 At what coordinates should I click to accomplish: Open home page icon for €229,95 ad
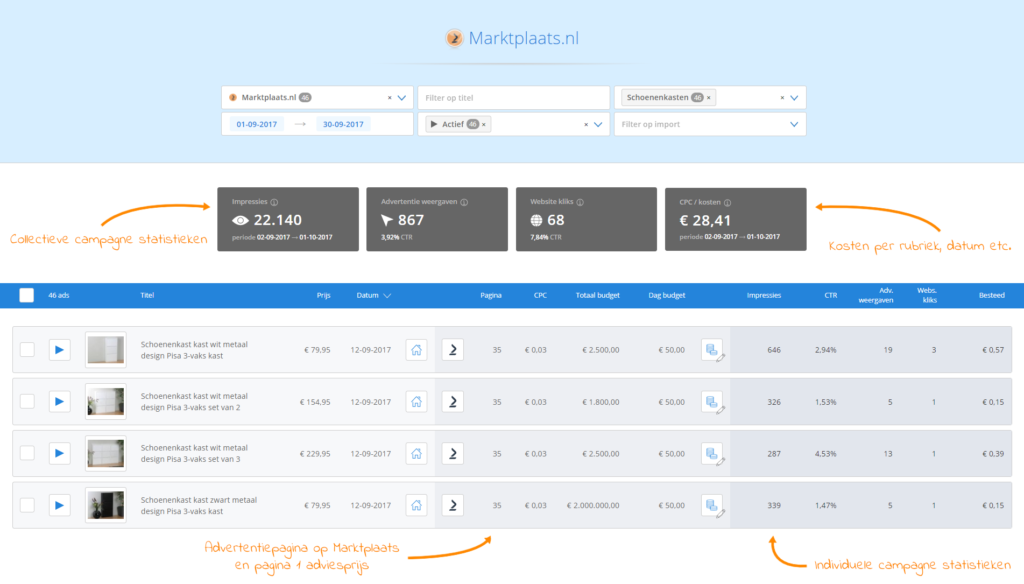(x=416, y=453)
